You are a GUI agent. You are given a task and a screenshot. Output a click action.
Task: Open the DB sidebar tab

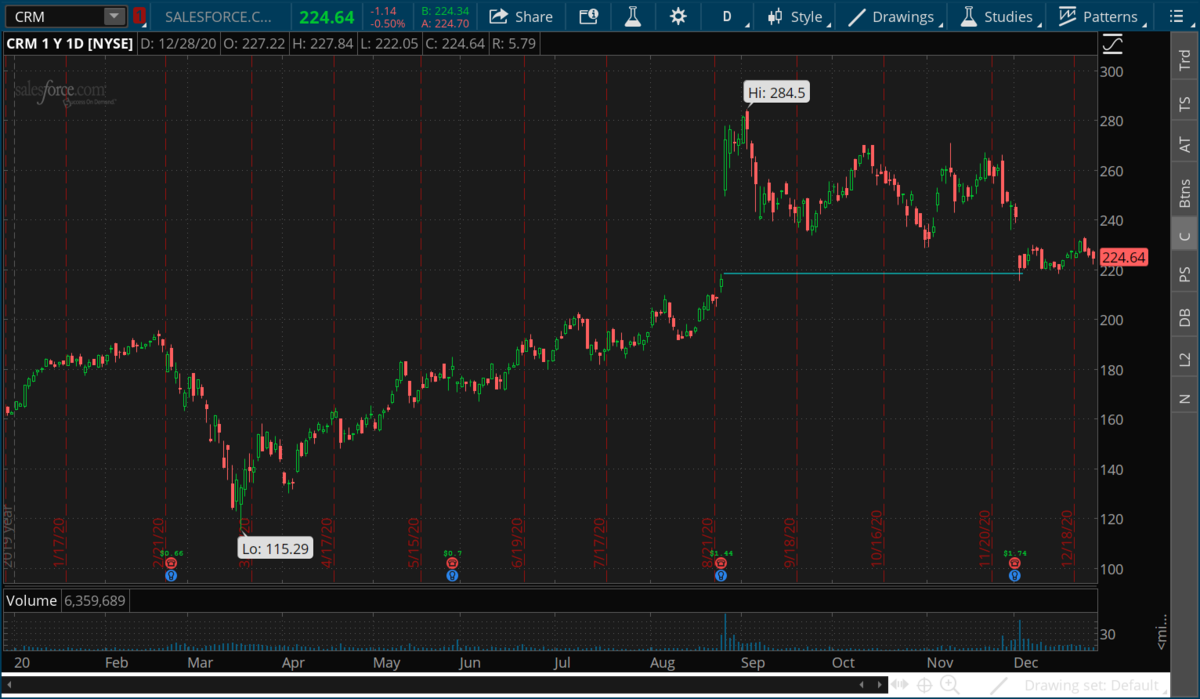pyautogui.click(x=1185, y=316)
